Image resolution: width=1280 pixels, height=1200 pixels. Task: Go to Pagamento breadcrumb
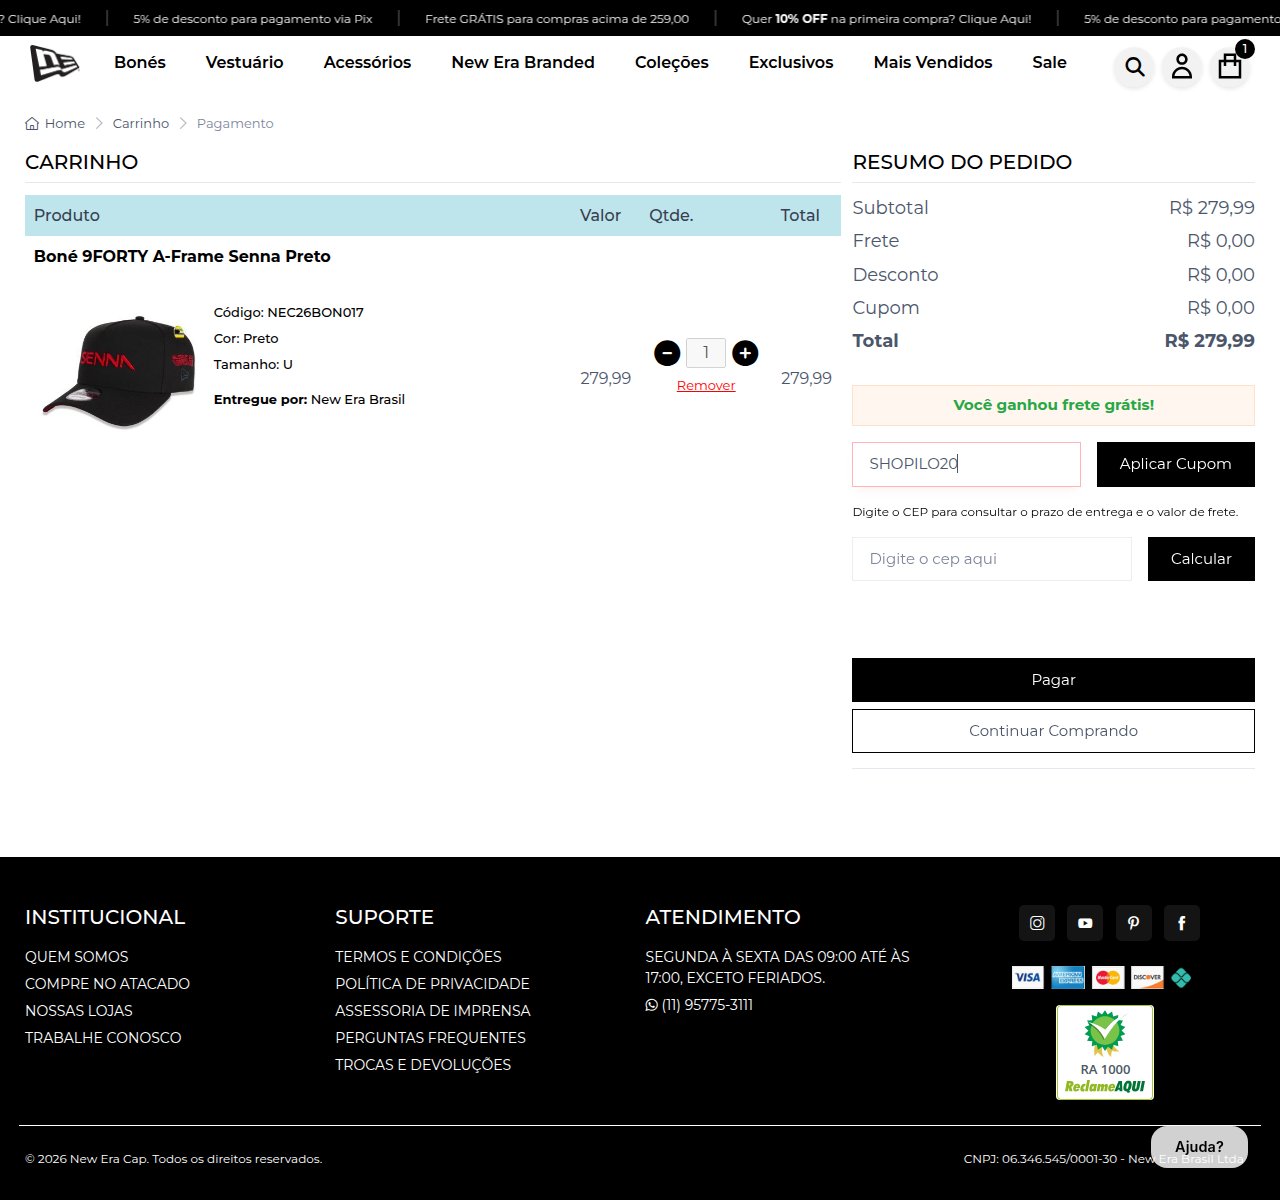(235, 123)
